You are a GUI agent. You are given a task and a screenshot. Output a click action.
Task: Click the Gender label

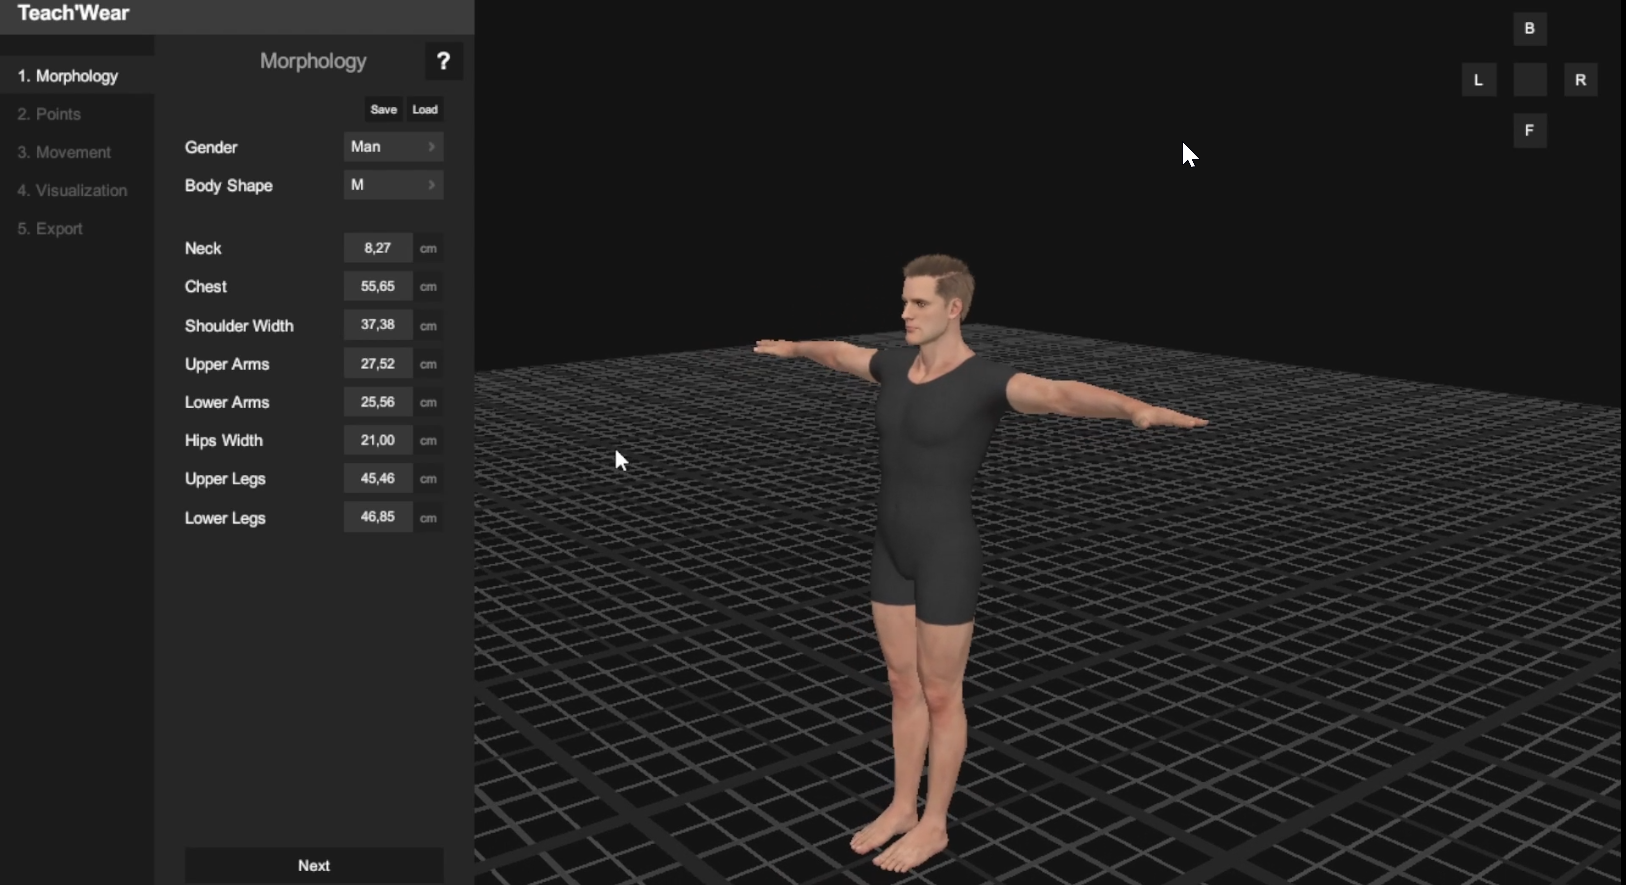point(211,147)
